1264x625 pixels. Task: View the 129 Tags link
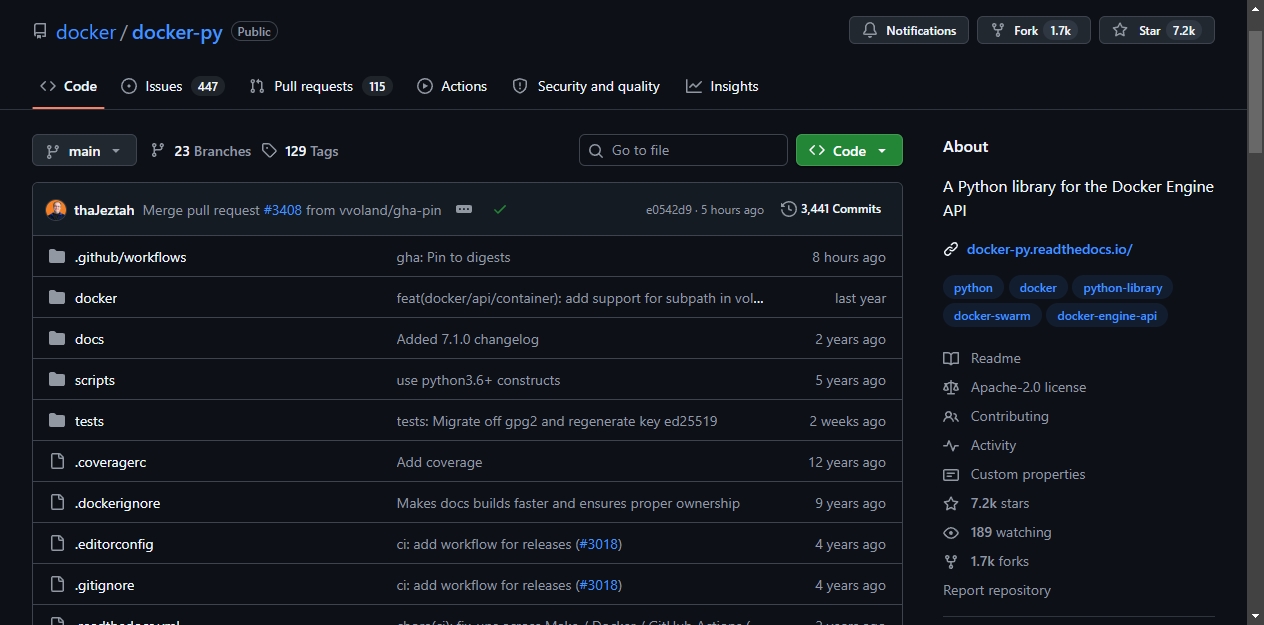(x=300, y=151)
